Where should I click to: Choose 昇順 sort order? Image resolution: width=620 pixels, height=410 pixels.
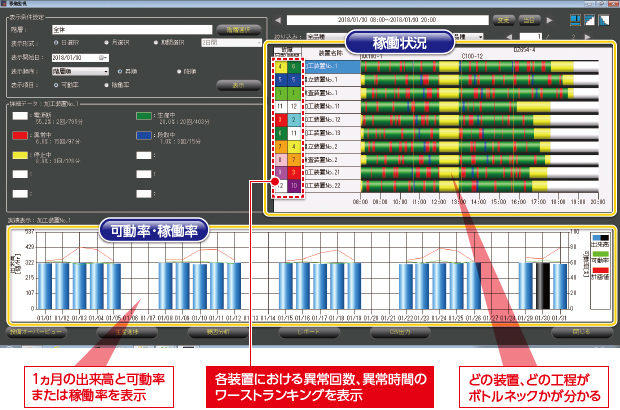click(120, 72)
